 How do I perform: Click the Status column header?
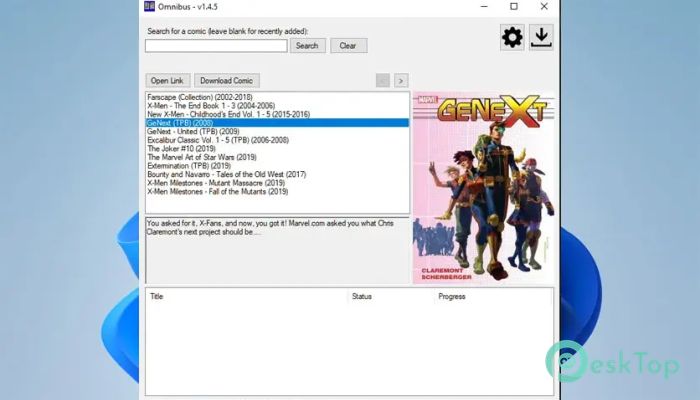pyautogui.click(x=362, y=297)
